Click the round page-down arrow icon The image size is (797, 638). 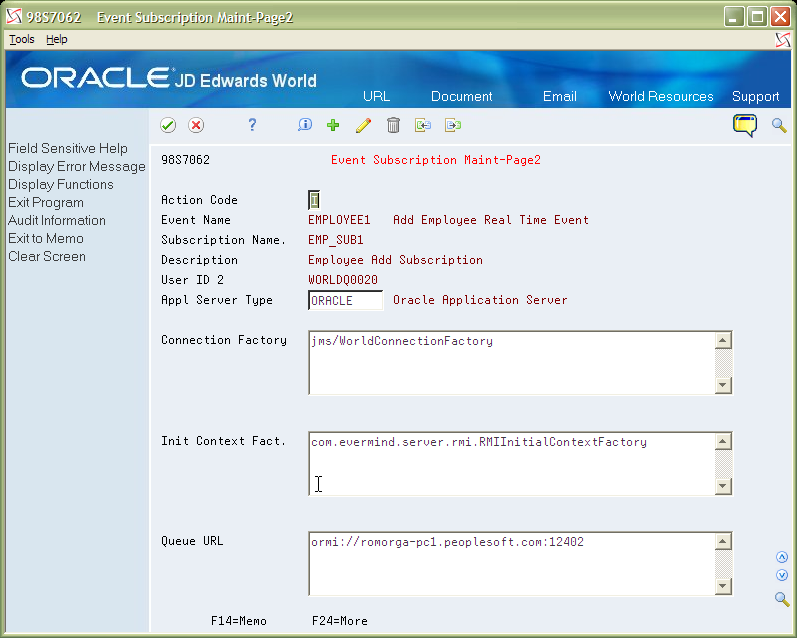tap(782, 575)
